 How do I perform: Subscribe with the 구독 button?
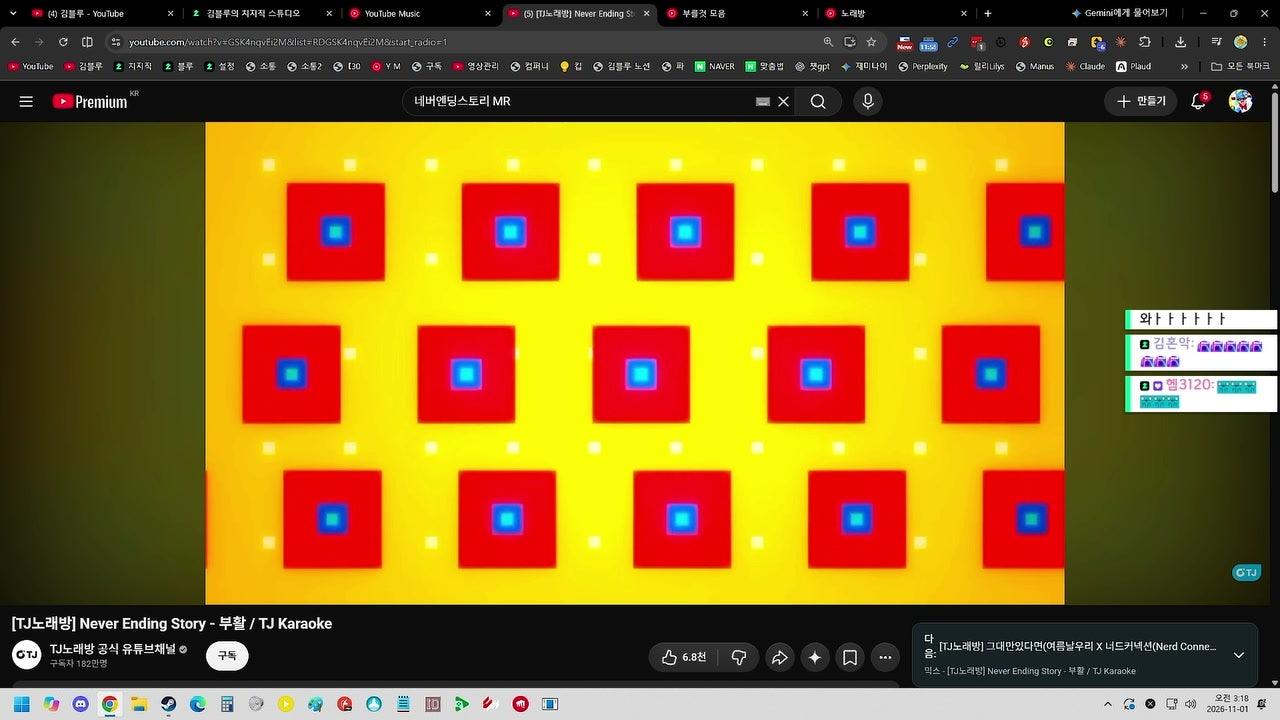click(x=227, y=656)
